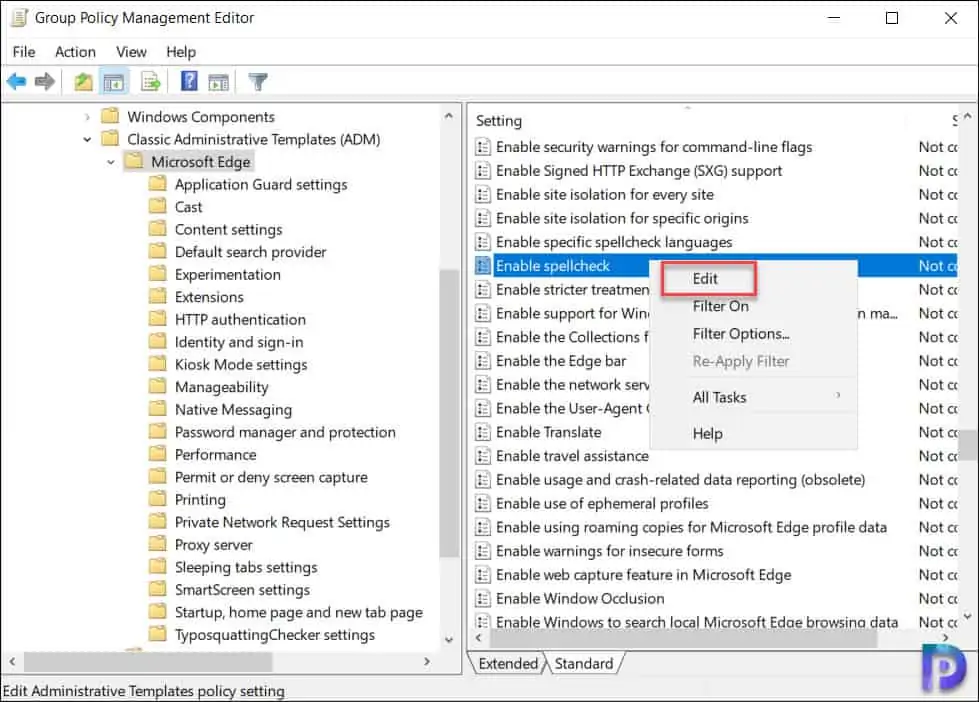
Task: Select Private Network Request Settings folder
Action: pyautogui.click(x=282, y=522)
